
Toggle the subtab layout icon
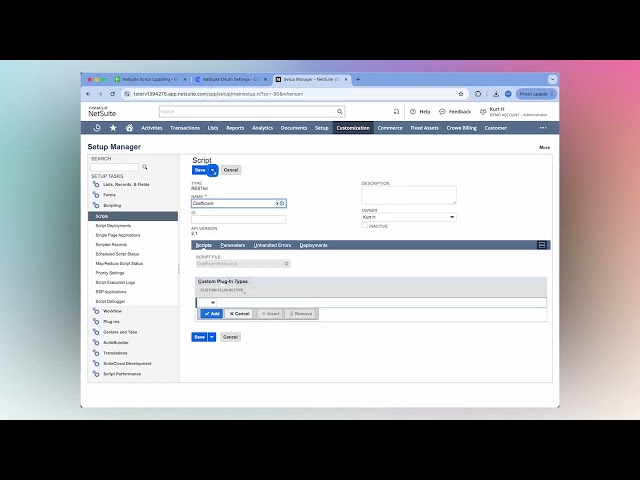(x=542, y=245)
